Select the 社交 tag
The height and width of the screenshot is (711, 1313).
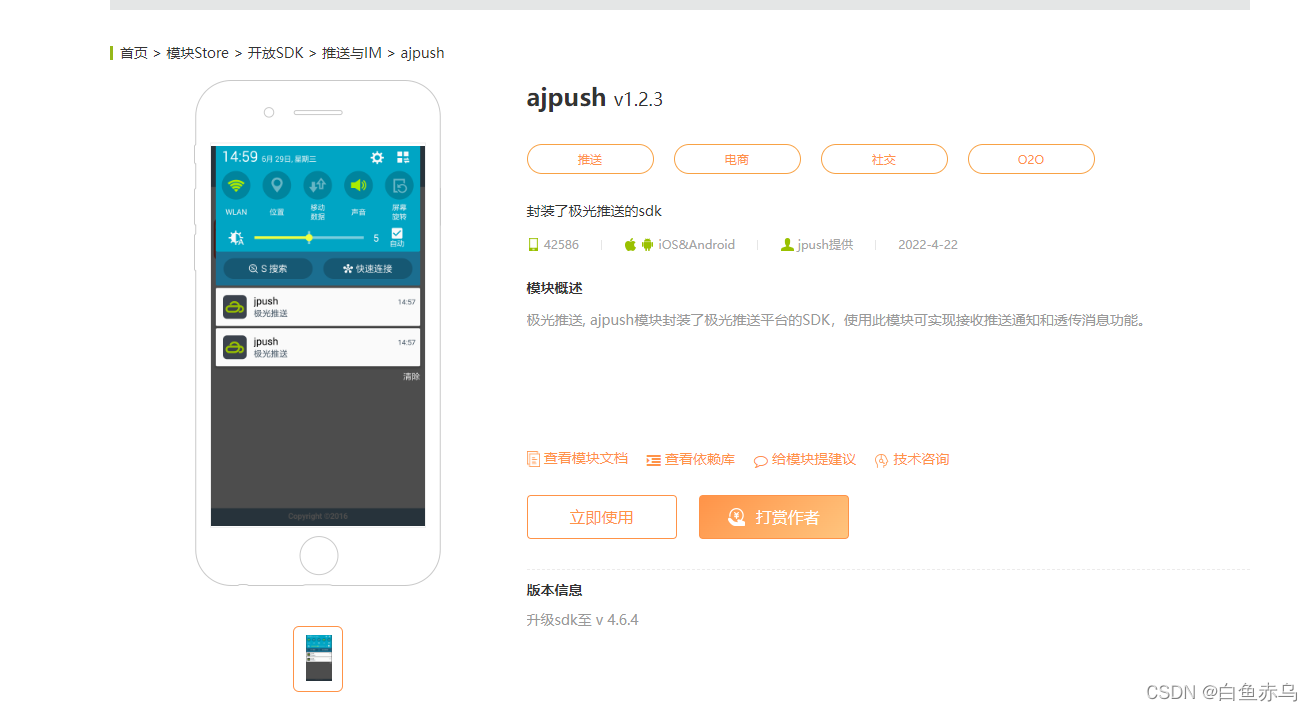coord(884,159)
